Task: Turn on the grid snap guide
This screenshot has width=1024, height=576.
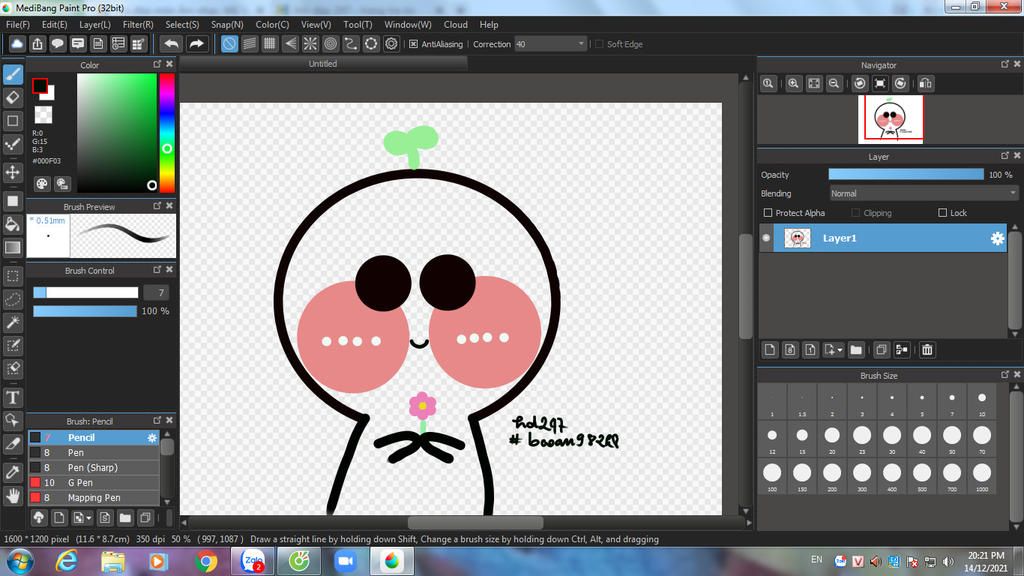Action: tap(270, 44)
